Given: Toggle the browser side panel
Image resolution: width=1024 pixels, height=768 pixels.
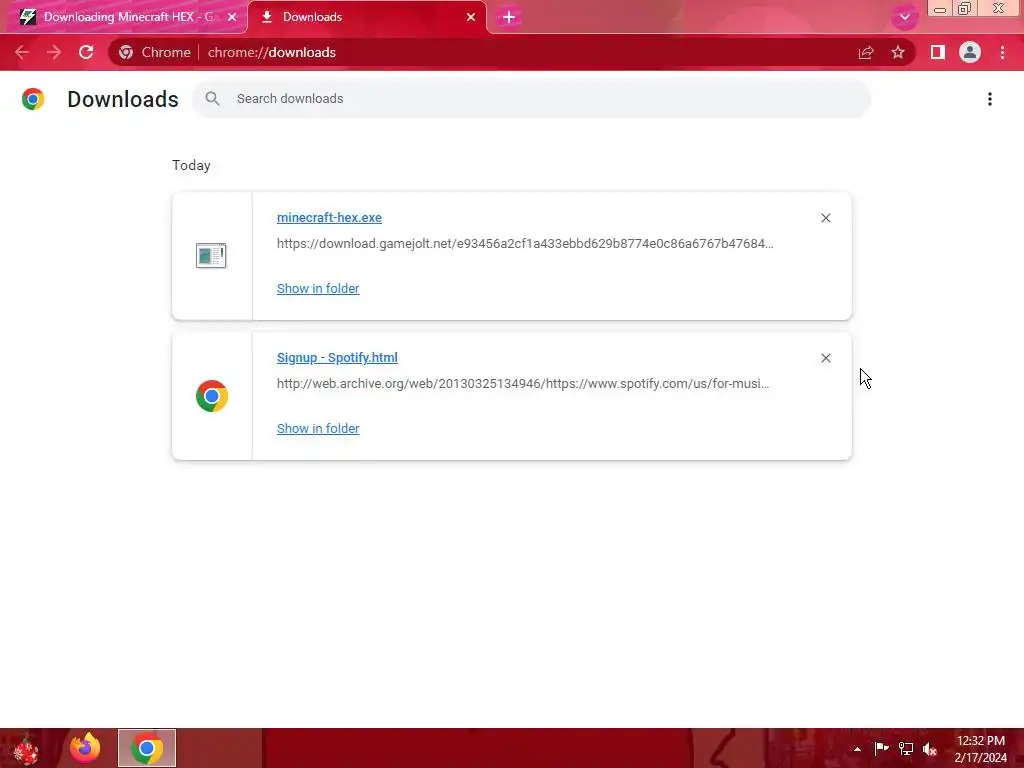Looking at the screenshot, I should pyautogui.click(x=938, y=52).
